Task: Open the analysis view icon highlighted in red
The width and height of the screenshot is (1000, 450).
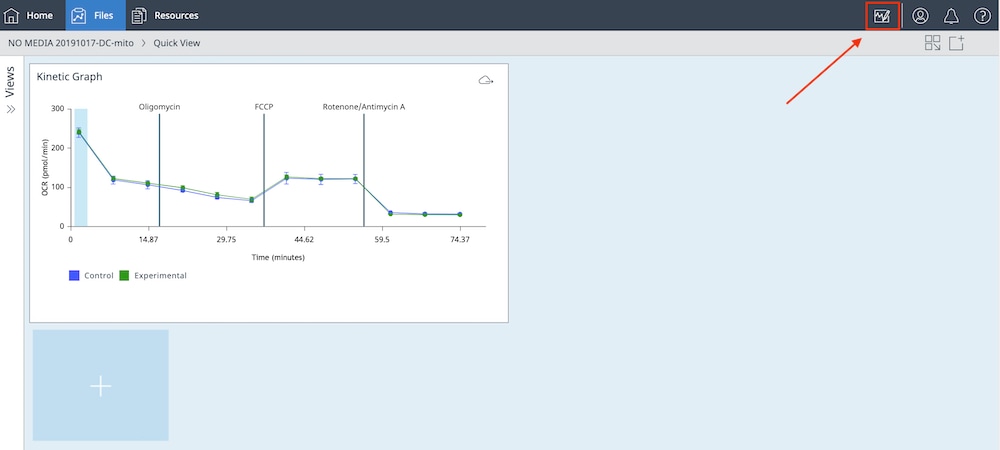Action: coord(882,16)
